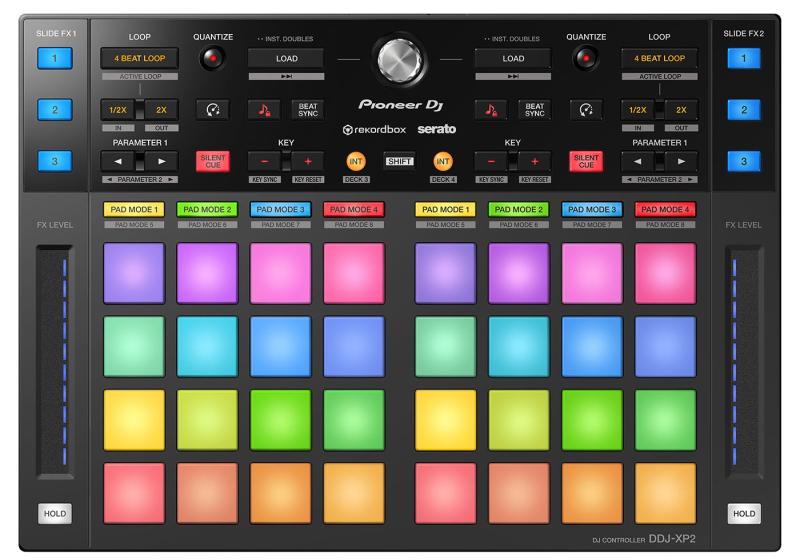Hit the left deck orange pad in bottom row
The height and width of the screenshot is (560, 800).
click(x=280, y=494)
